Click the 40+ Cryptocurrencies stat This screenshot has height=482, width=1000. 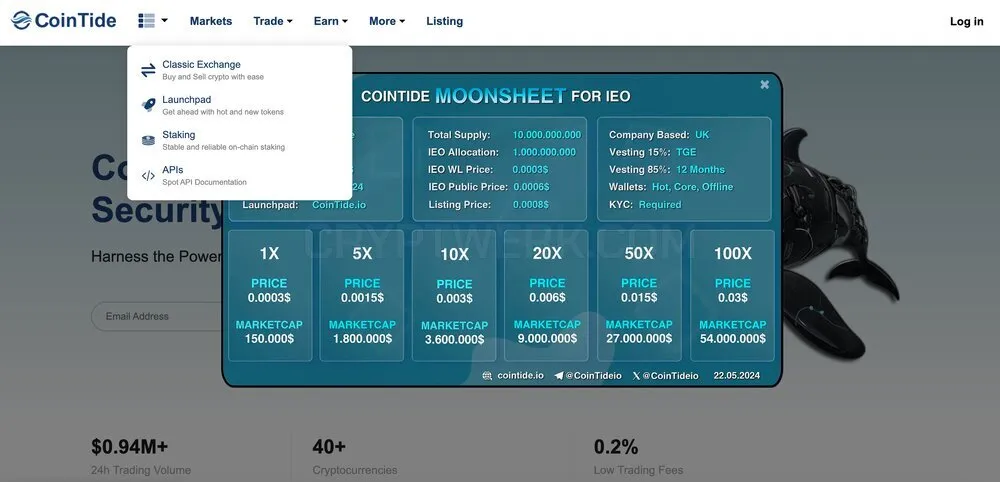[355, 457]
